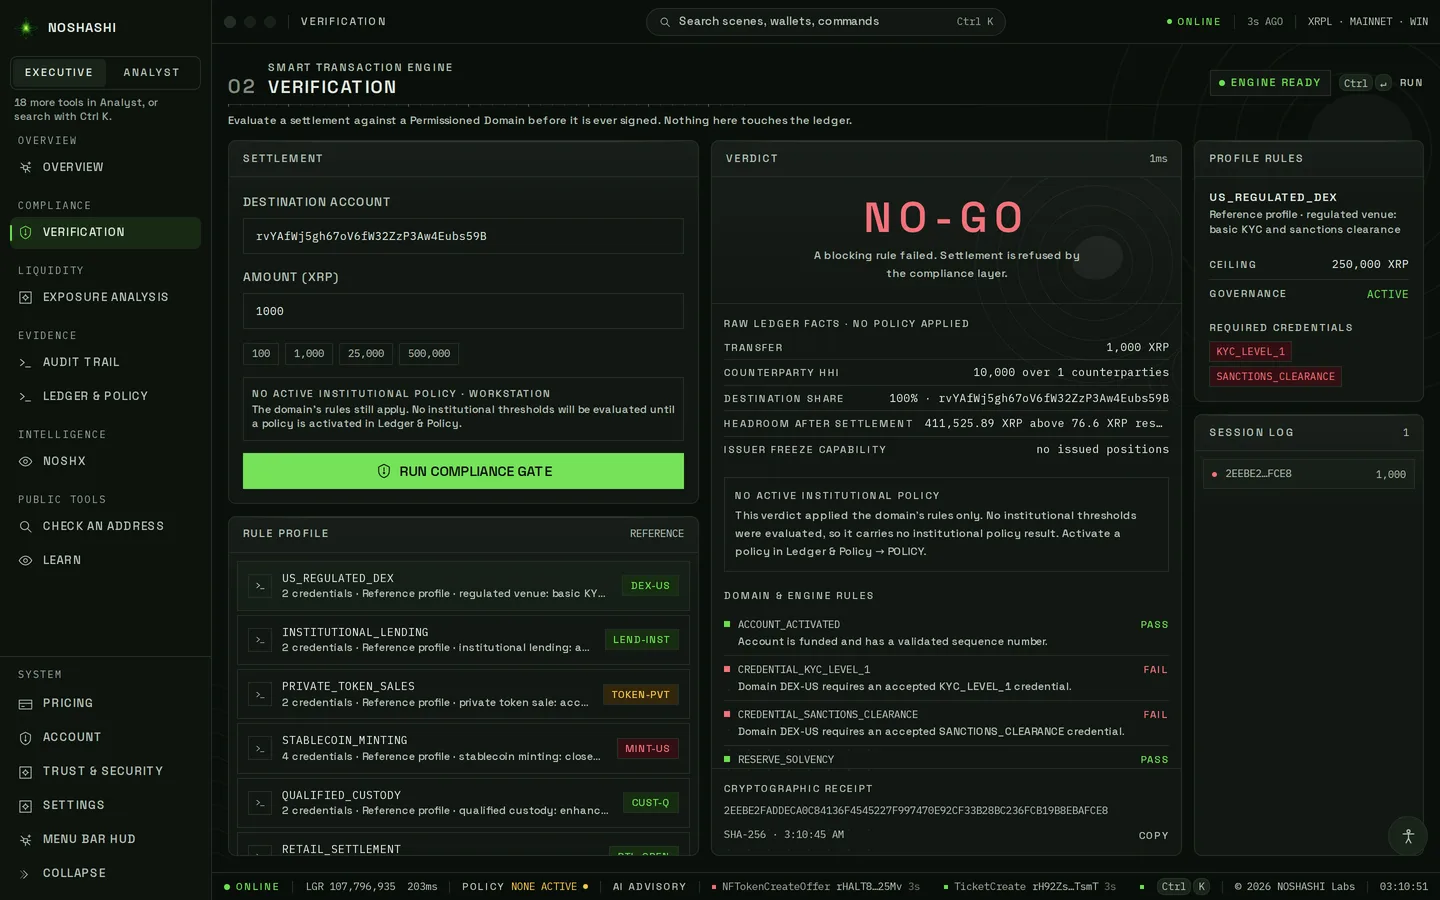The image size is (1440, 900).
Task: Run the compliance gate
Action: [x=463, y=471]
